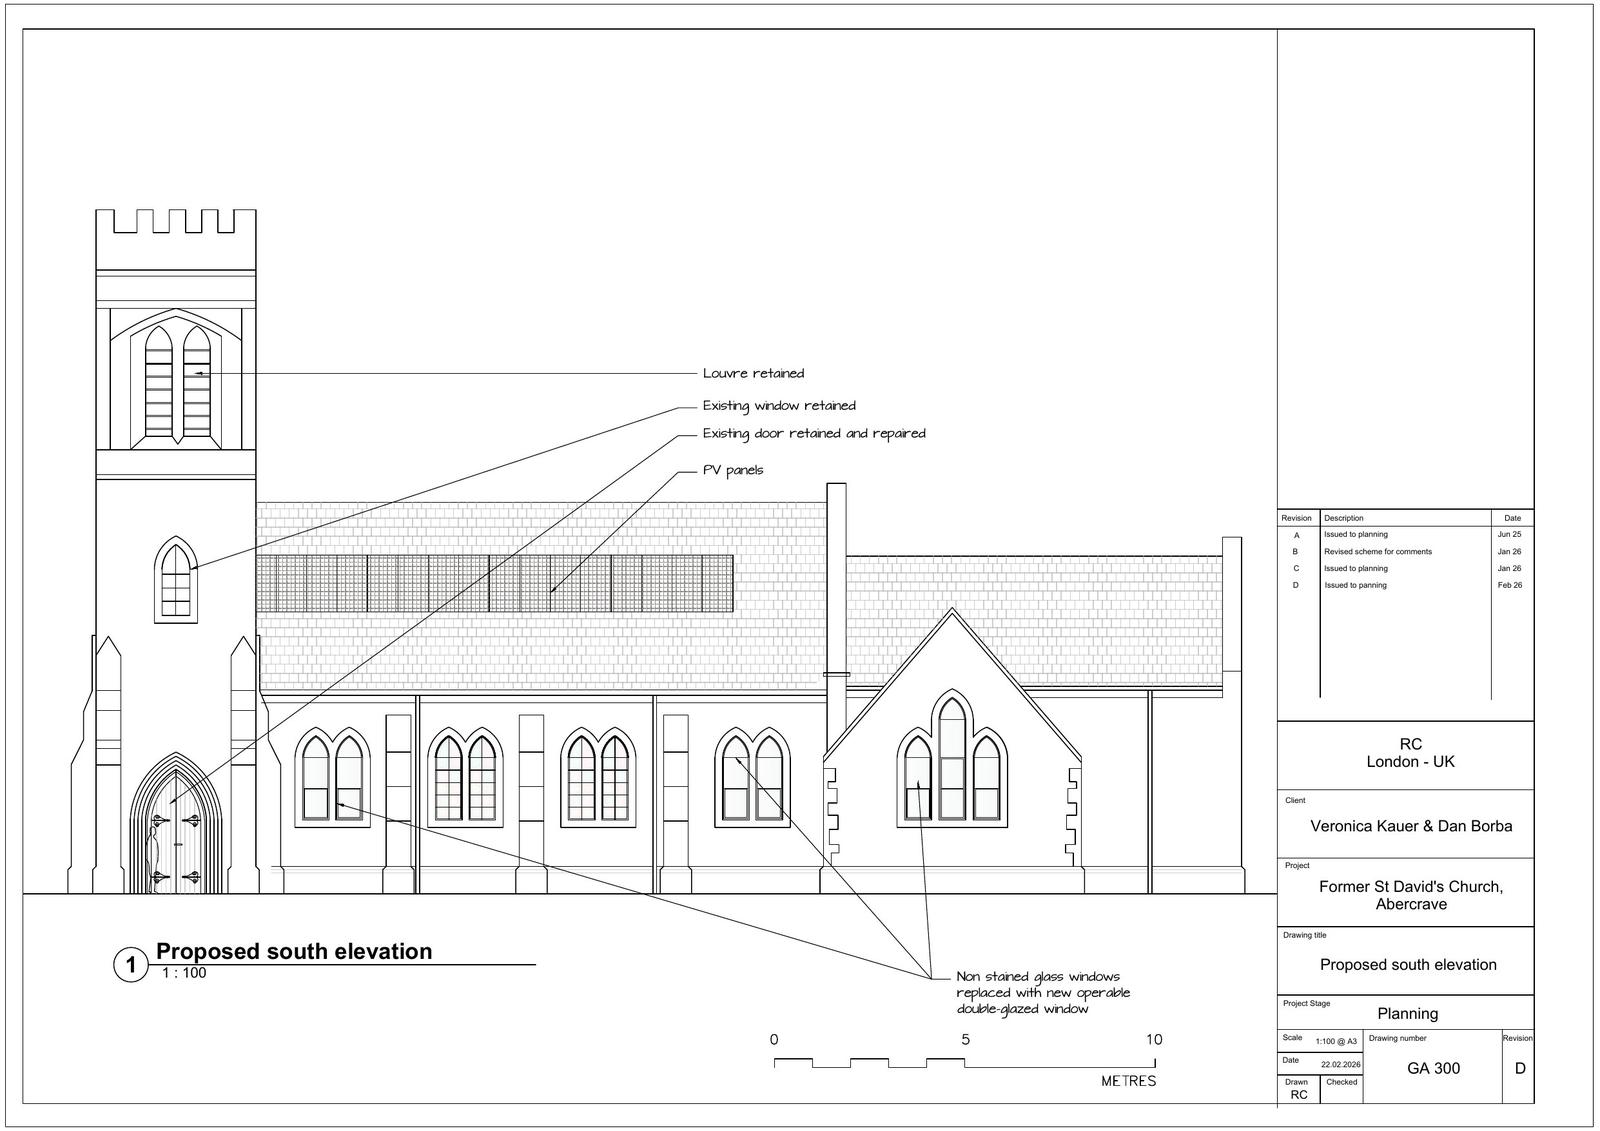Select the PV panel array on roof
Image resolution: width=1600 pixels, height=1131 pixels.
(x=495, y=583)
